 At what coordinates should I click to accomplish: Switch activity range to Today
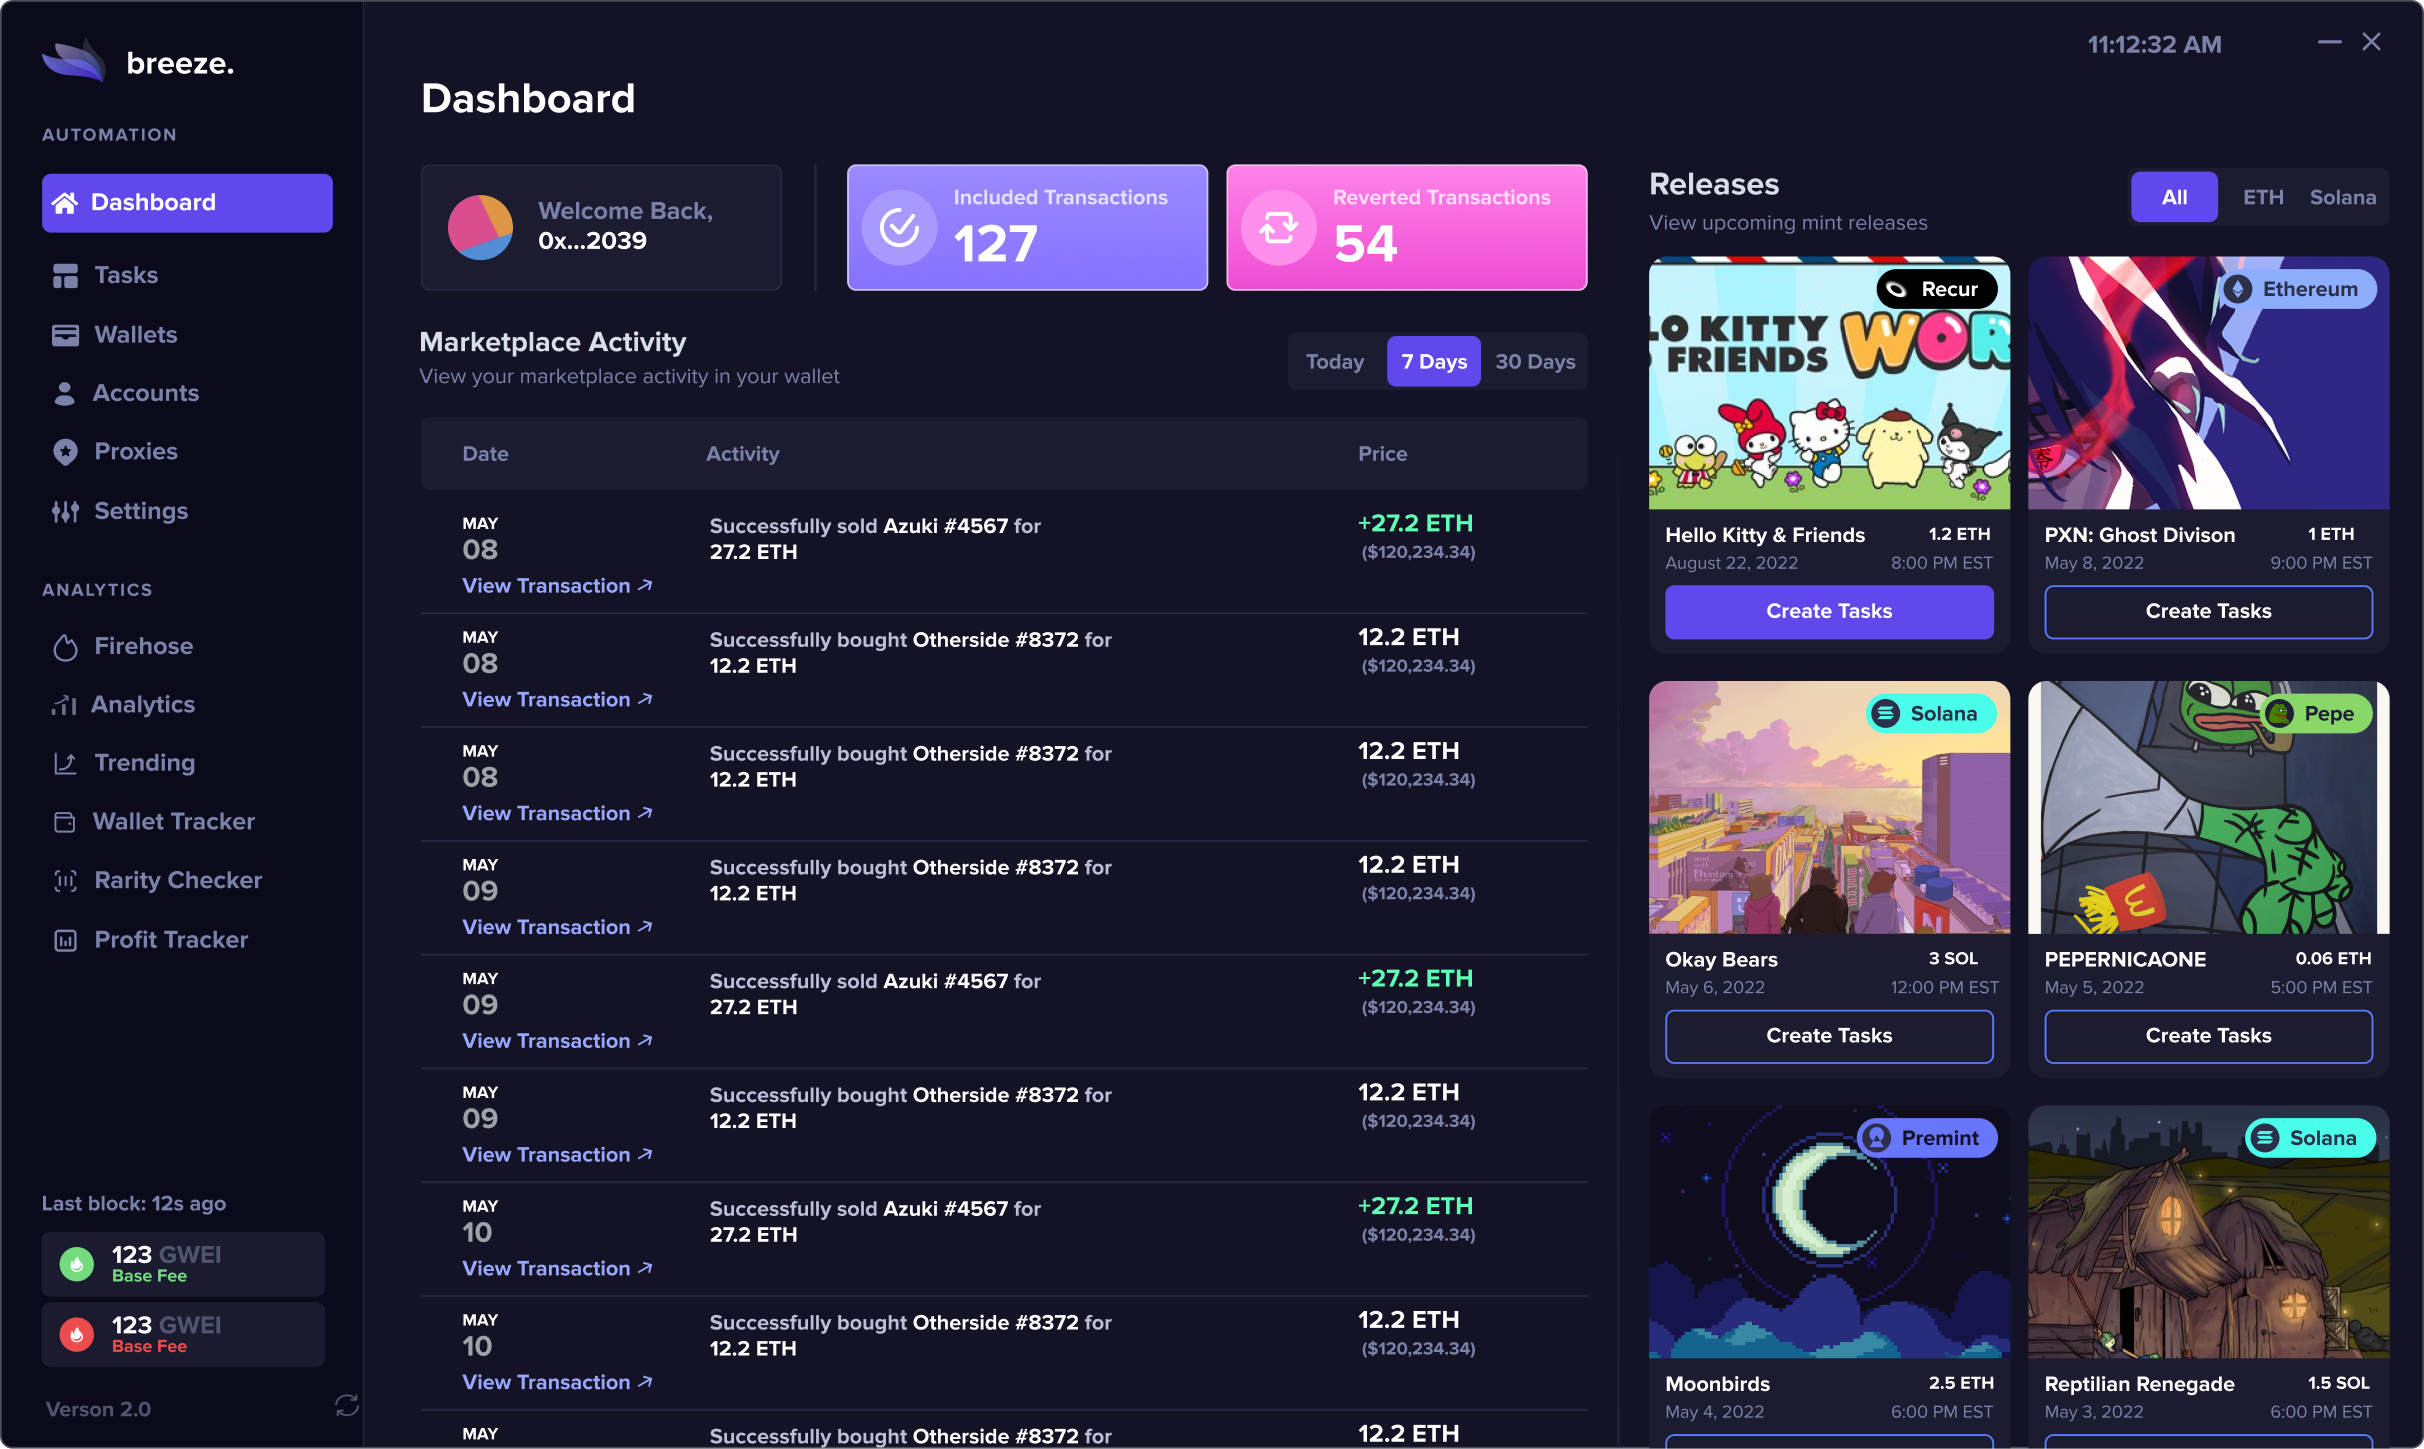[x=1334, y=362]
